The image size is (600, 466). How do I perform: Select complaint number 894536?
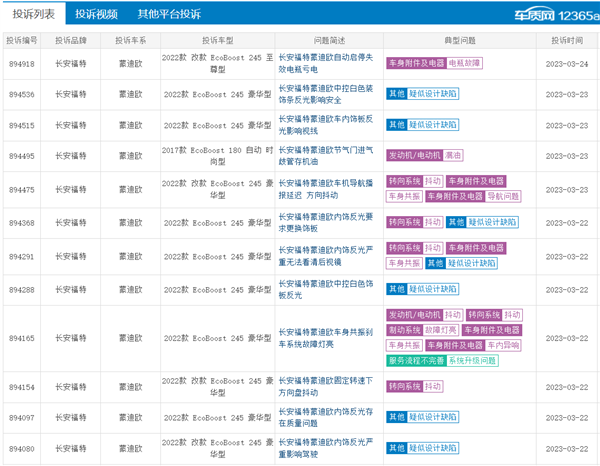pos(22,95)
